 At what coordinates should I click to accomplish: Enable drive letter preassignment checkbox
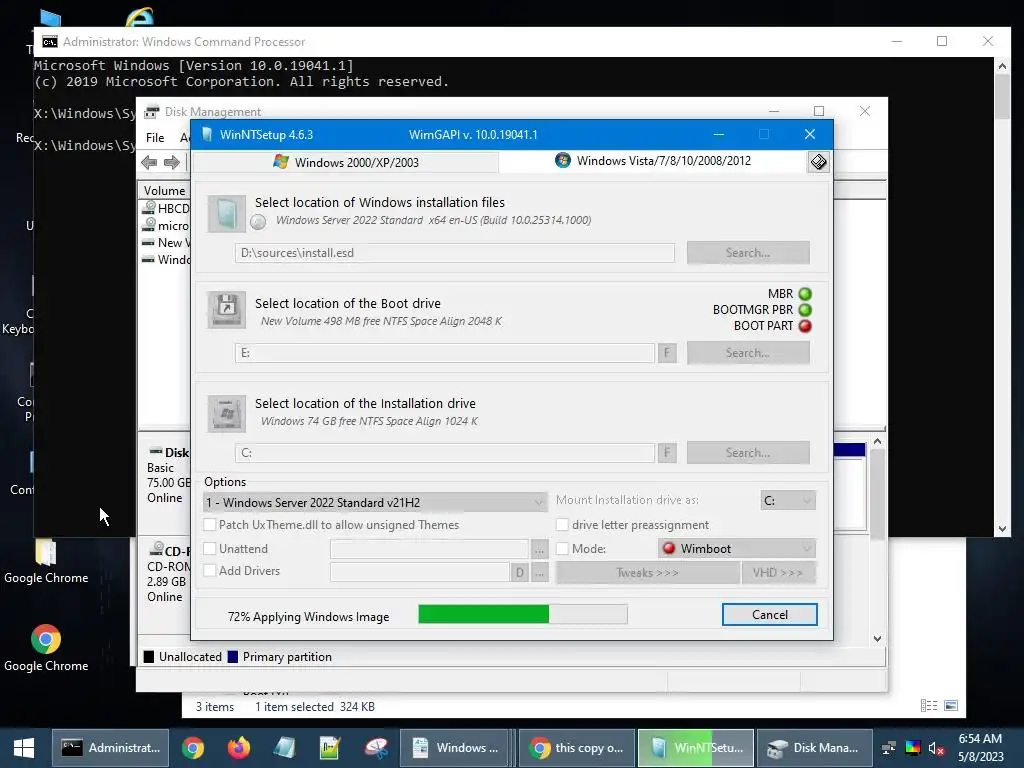[x=562, y=524]
